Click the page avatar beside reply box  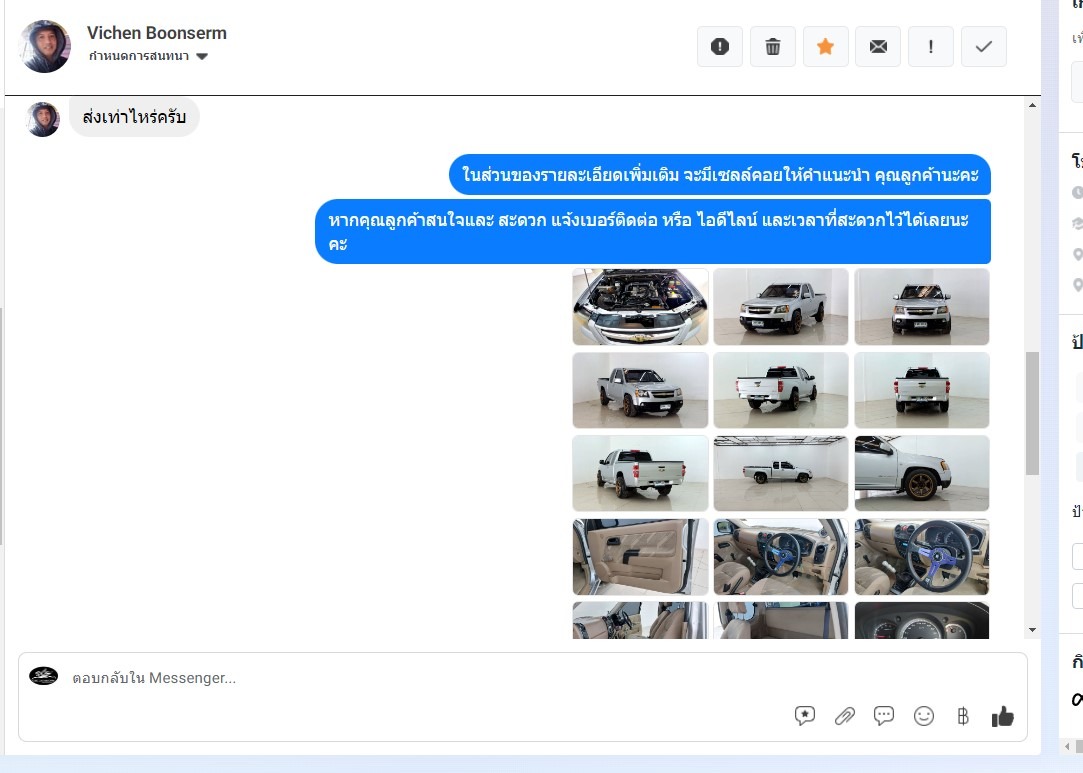click(44, 676)
